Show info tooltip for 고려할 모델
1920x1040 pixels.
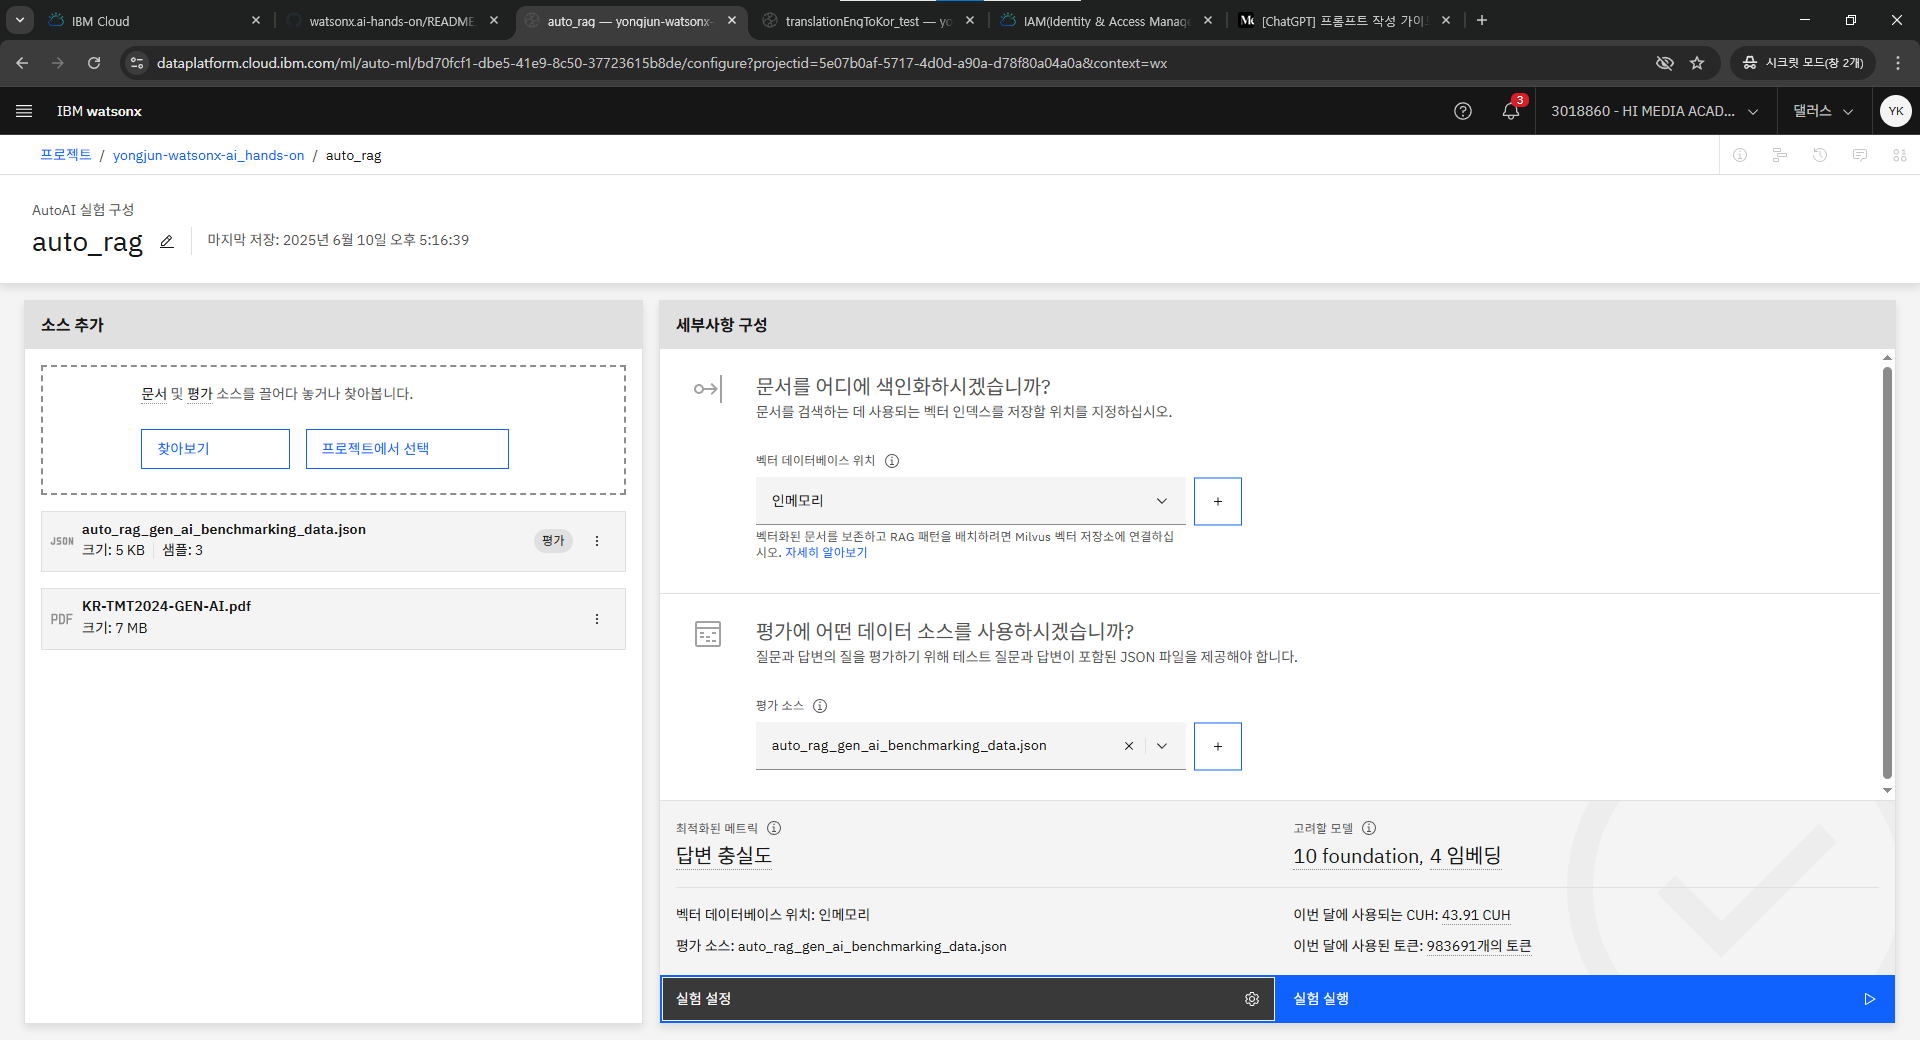[1369, 828]
